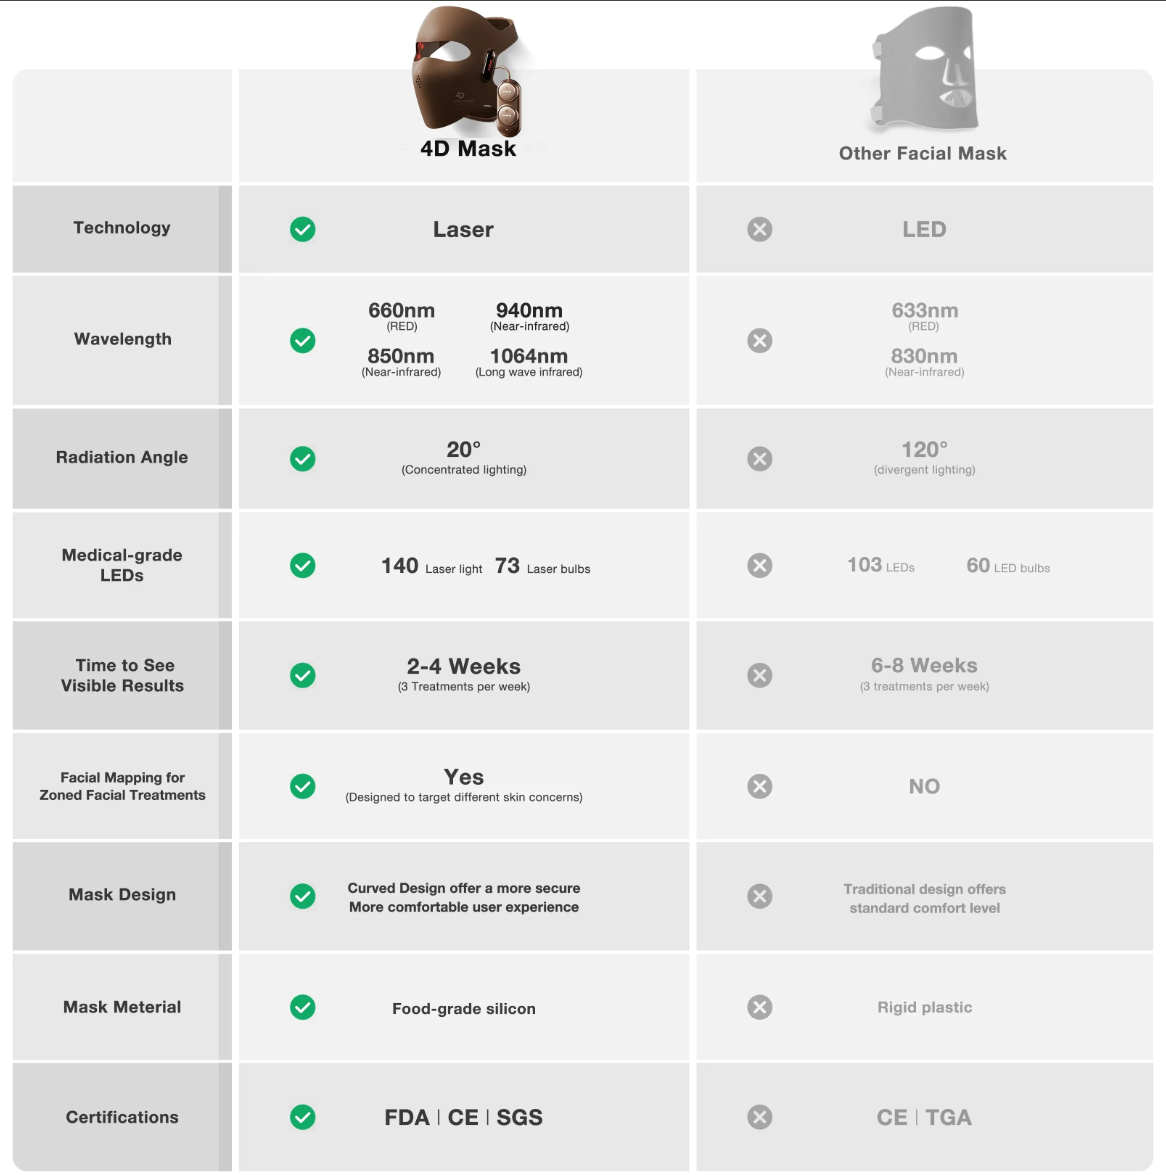Click the gray X icon next to Rigid plastic
Screen dimensions: 1166x1175
click(760, 1007)
